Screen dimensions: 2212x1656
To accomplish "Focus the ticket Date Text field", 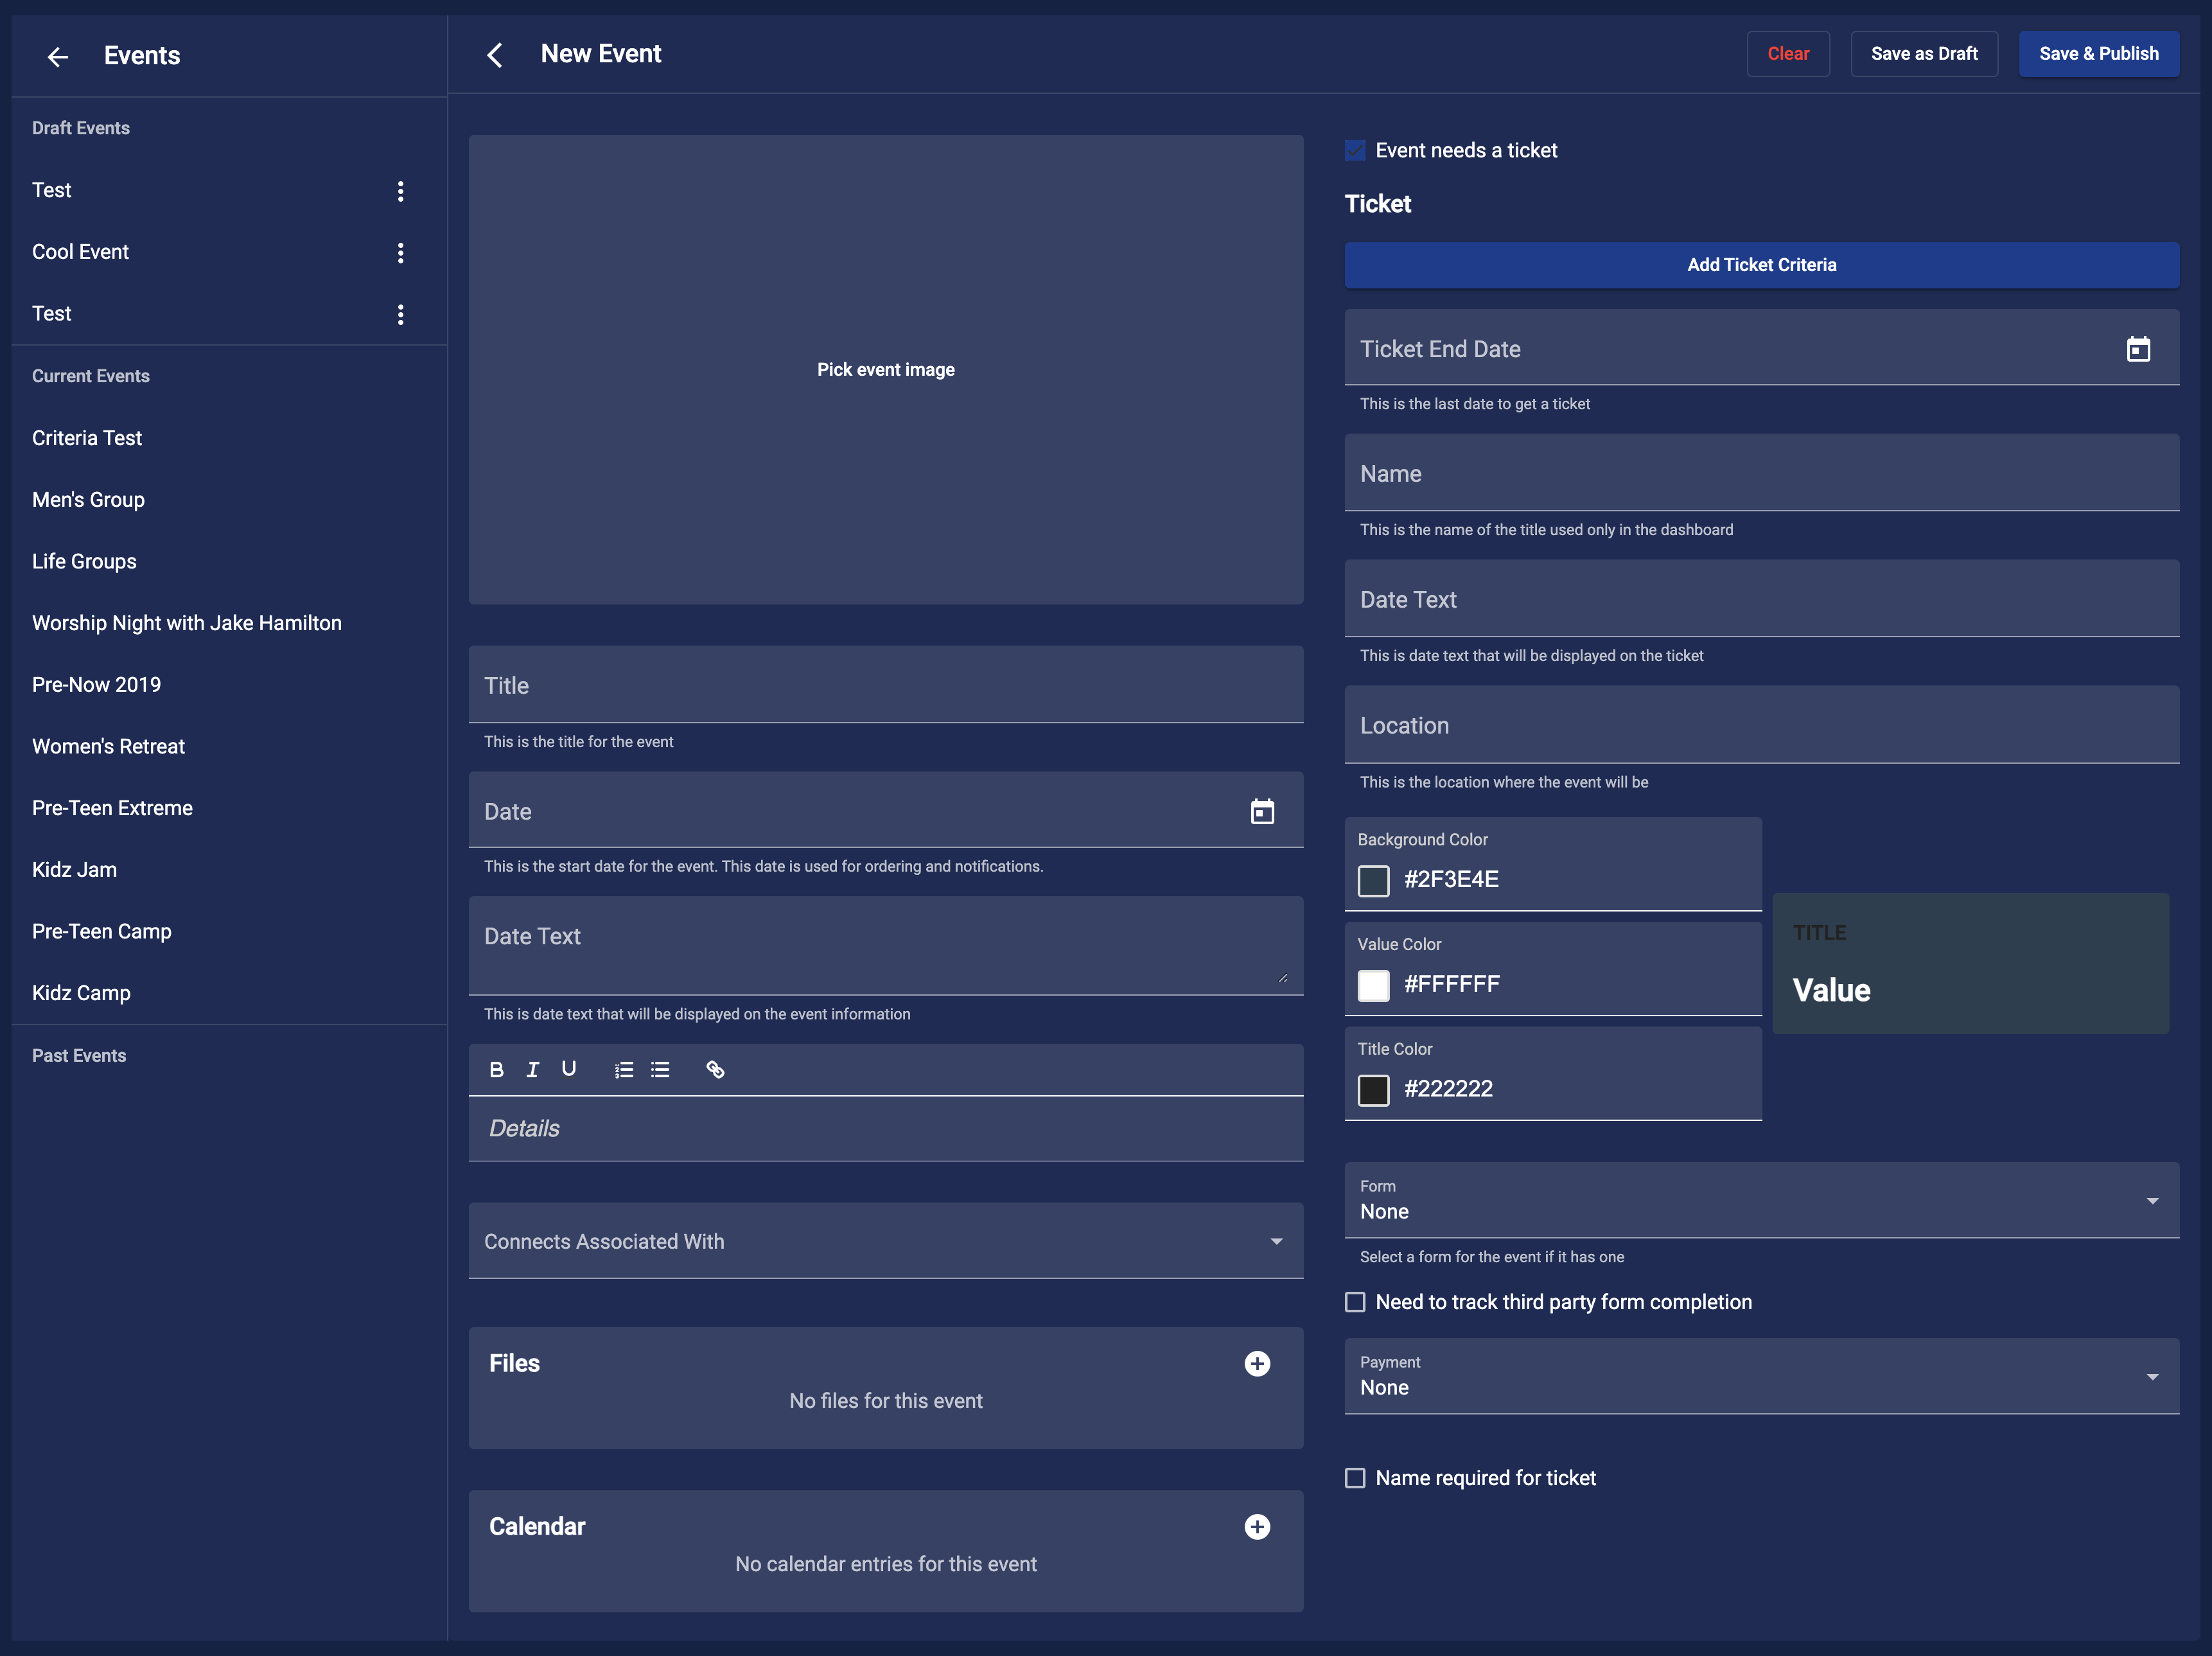I will (x=1761, y=599).
